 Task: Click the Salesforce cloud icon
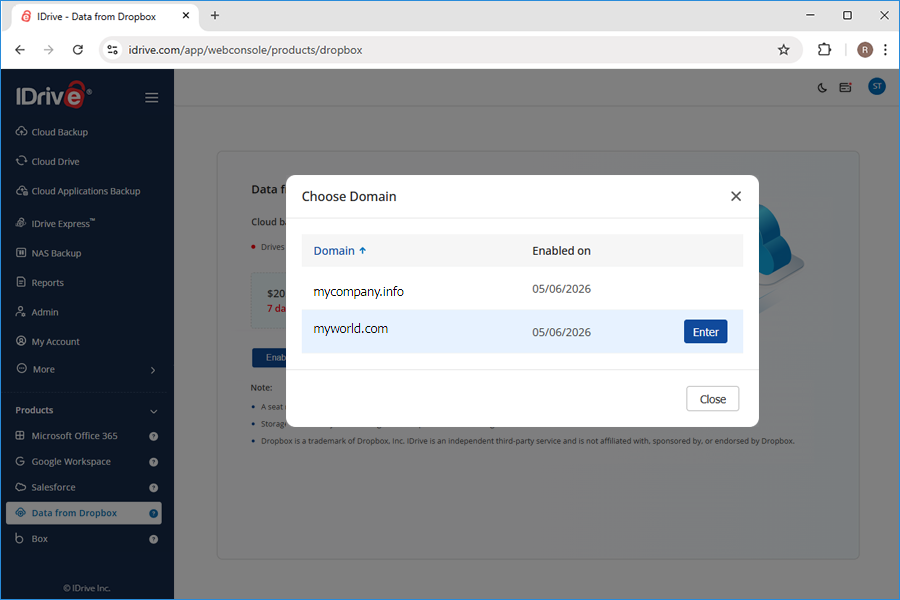[x=21, y=487]
